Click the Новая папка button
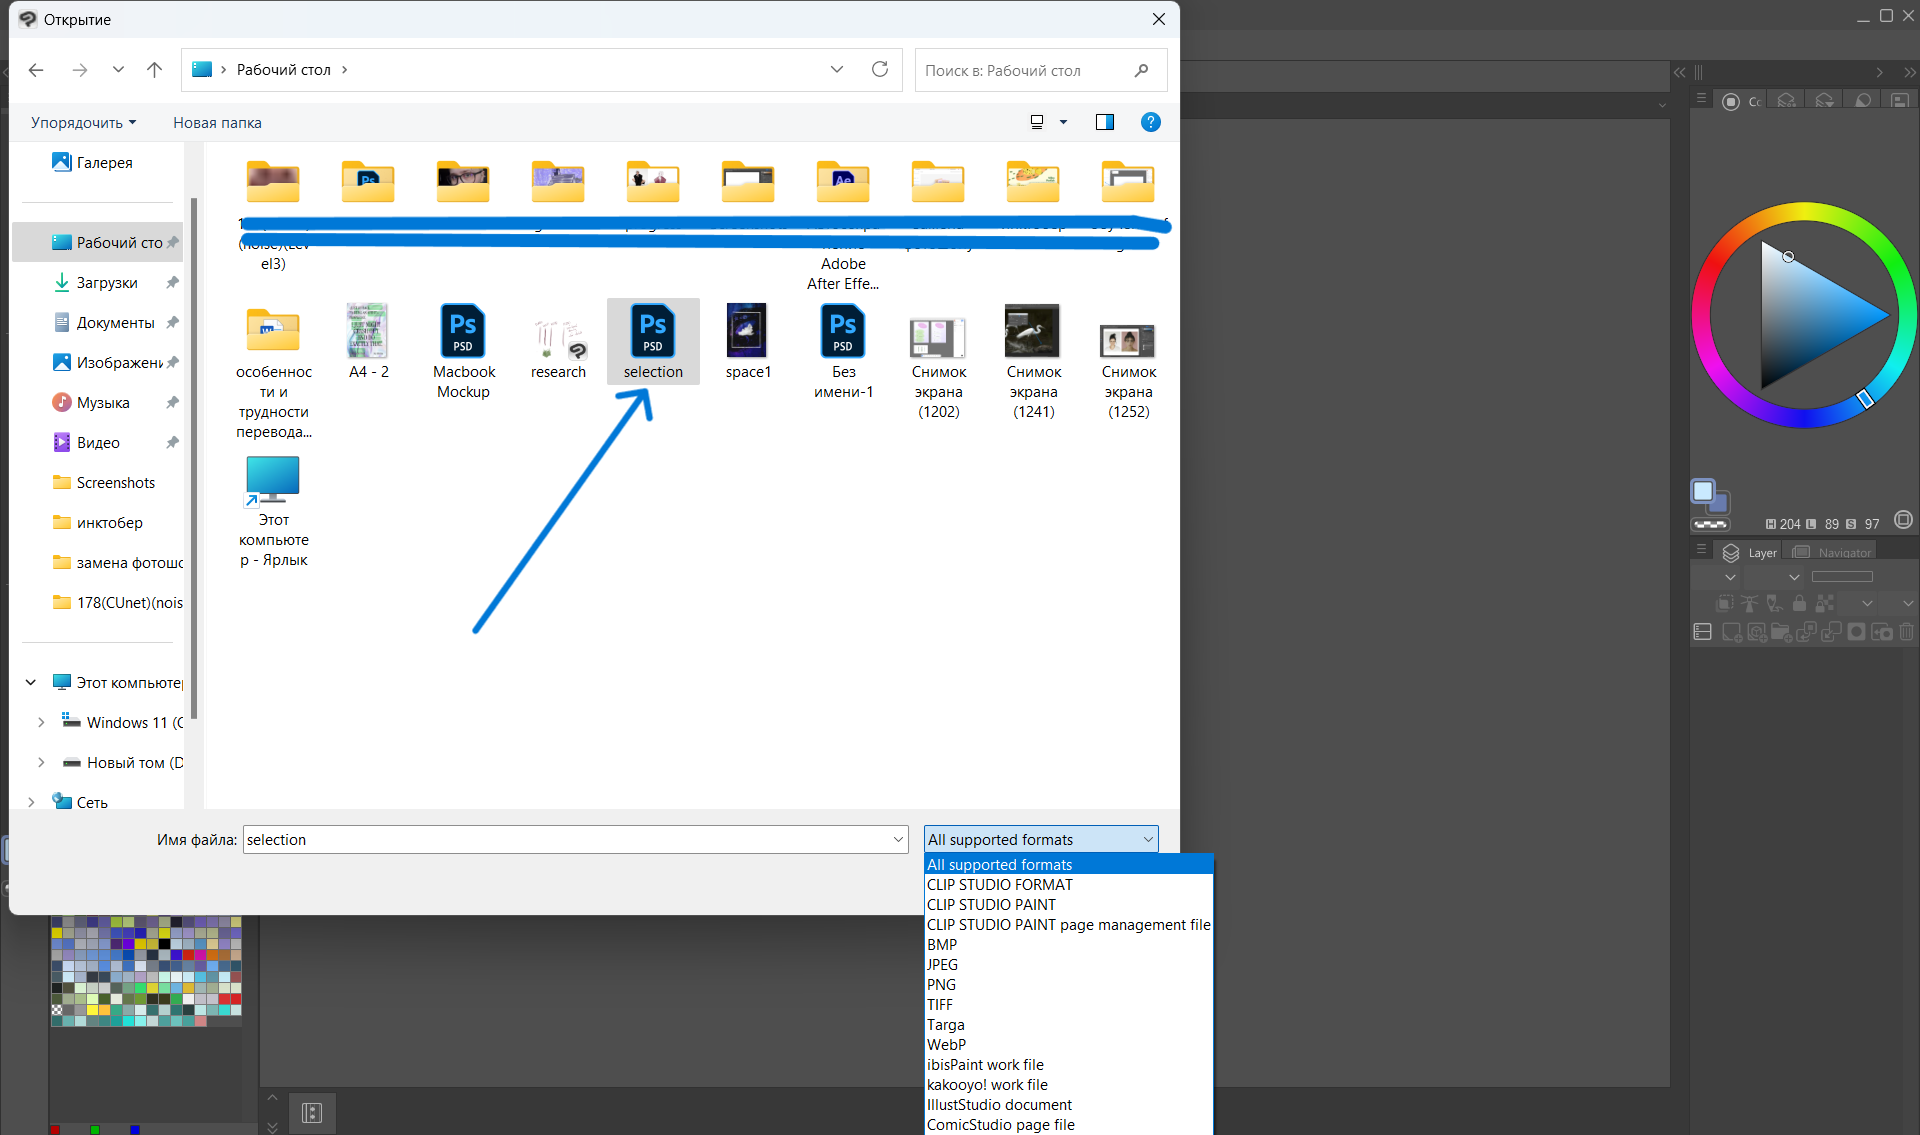The image size is (1920, 1135). point(217,122)
